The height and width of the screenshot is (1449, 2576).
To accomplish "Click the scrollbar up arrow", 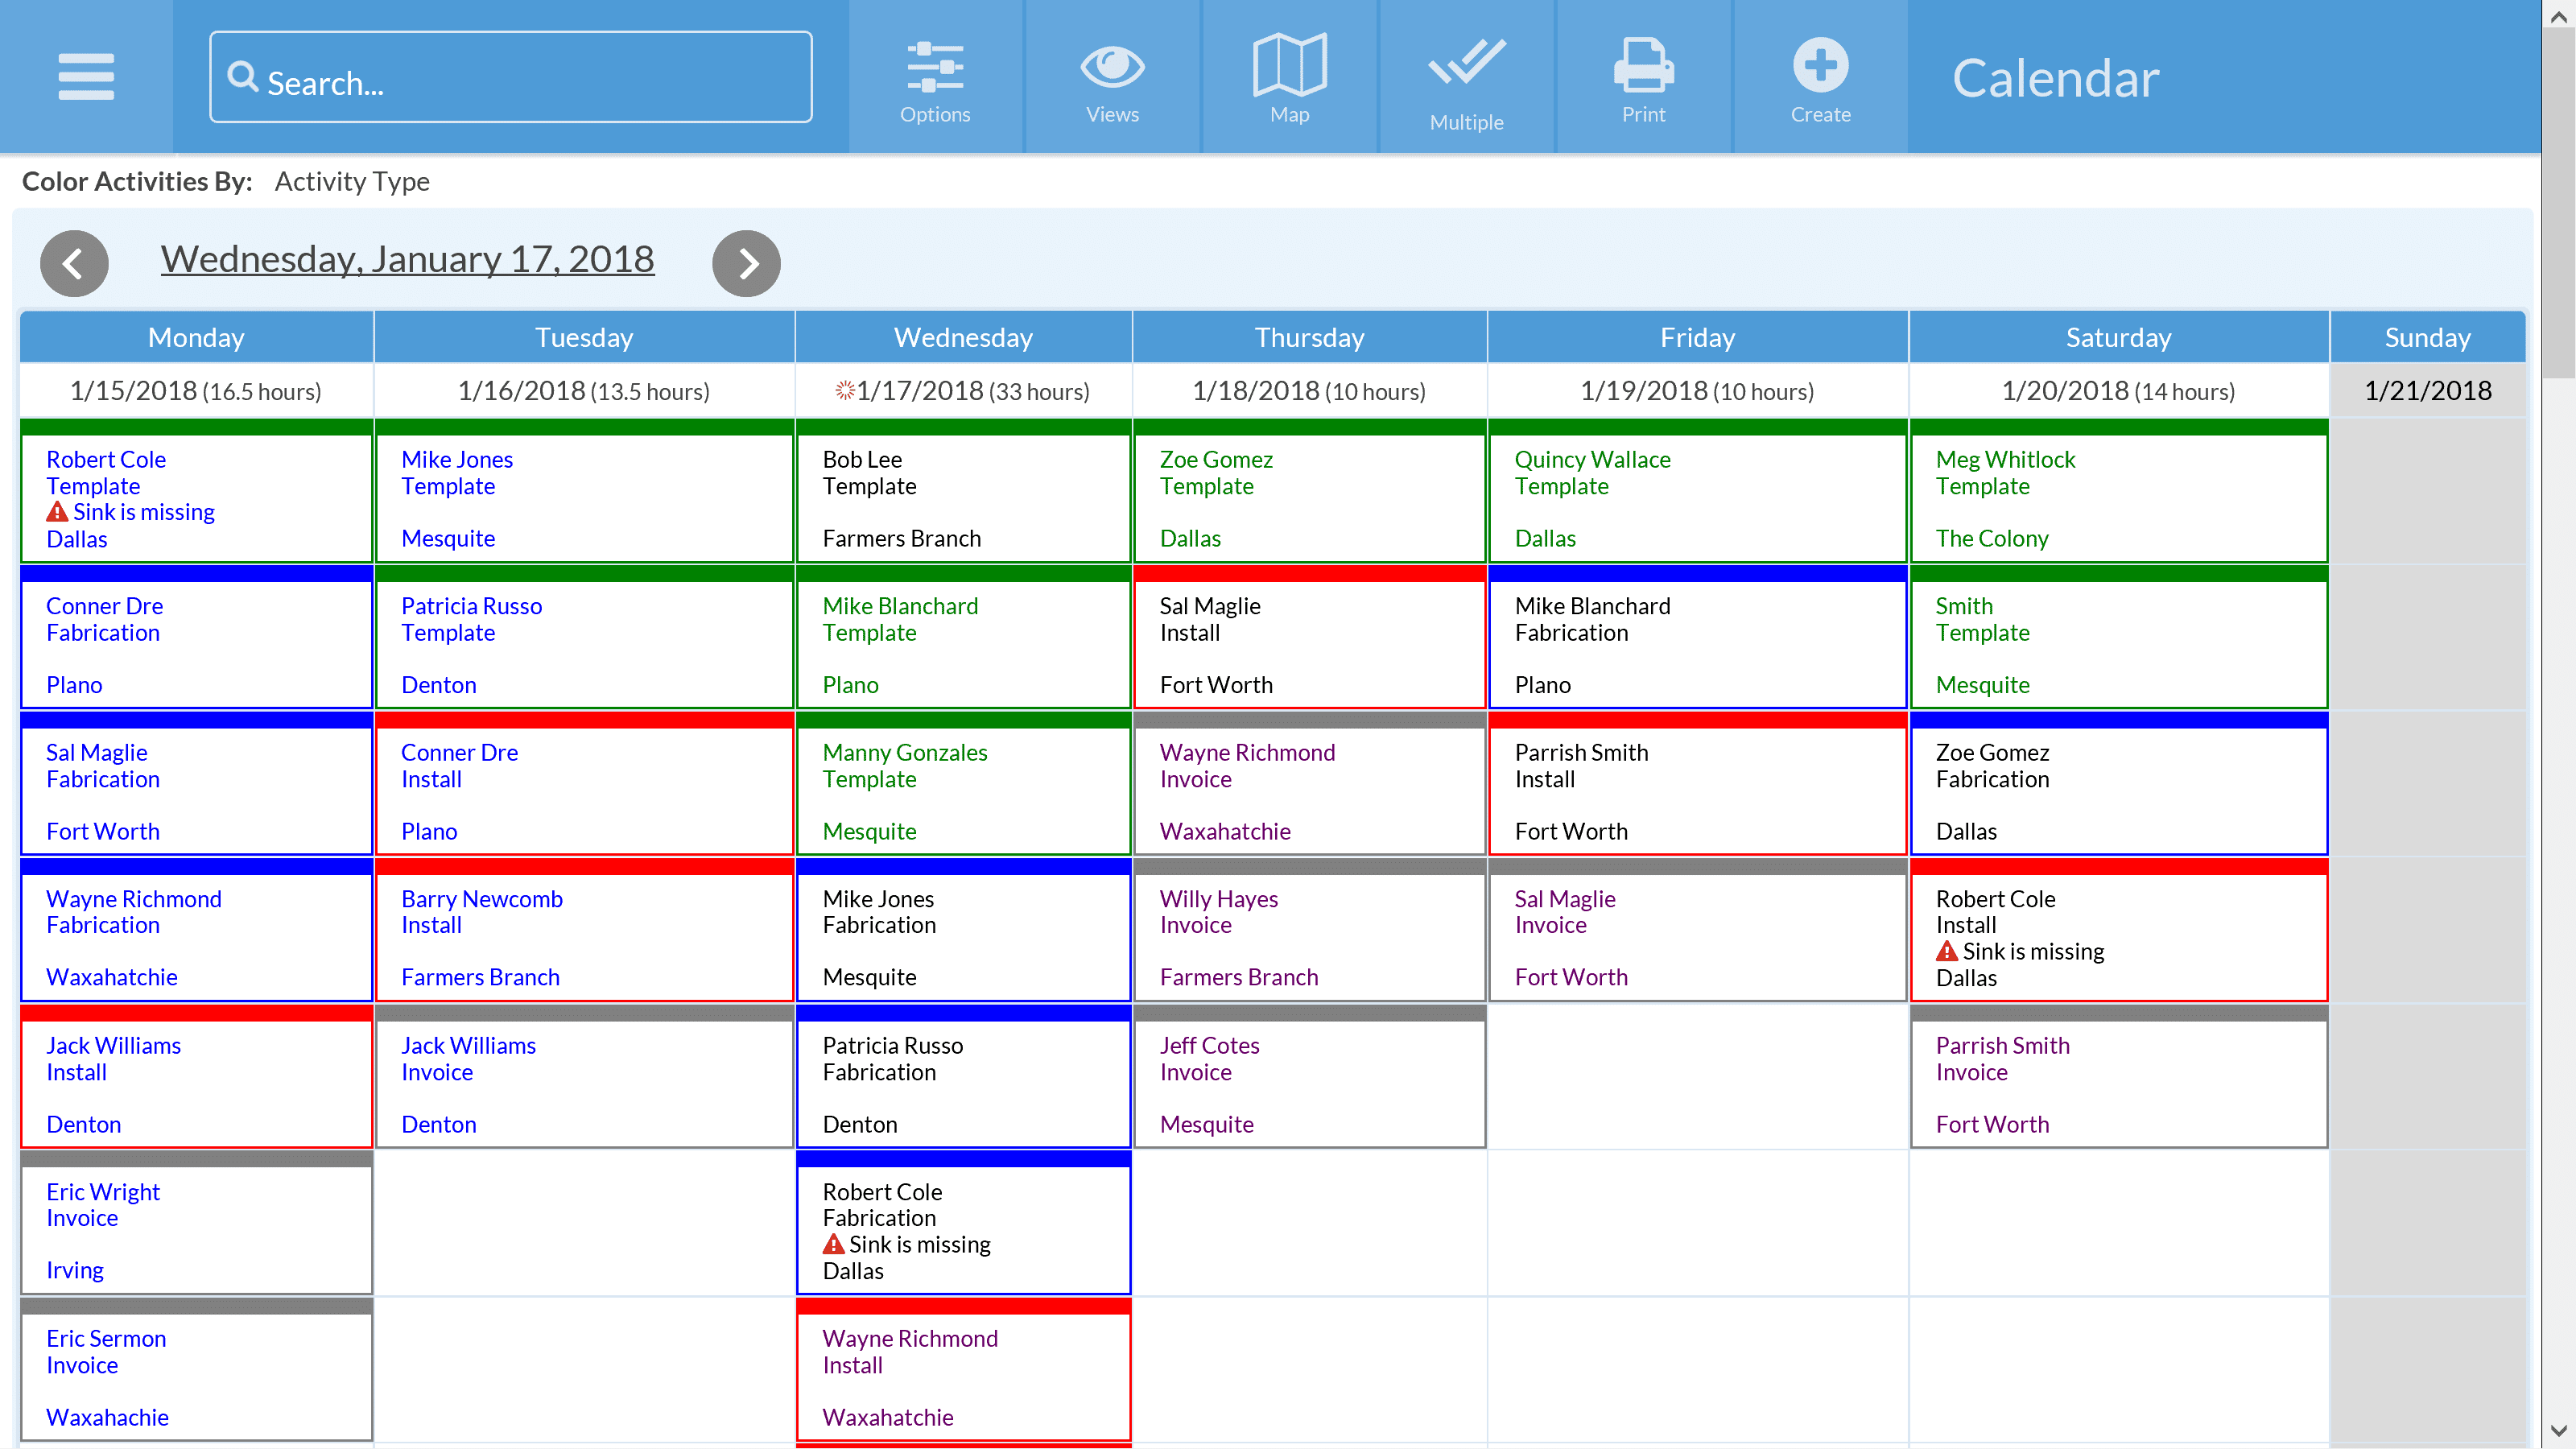I will coord(2559,16).
